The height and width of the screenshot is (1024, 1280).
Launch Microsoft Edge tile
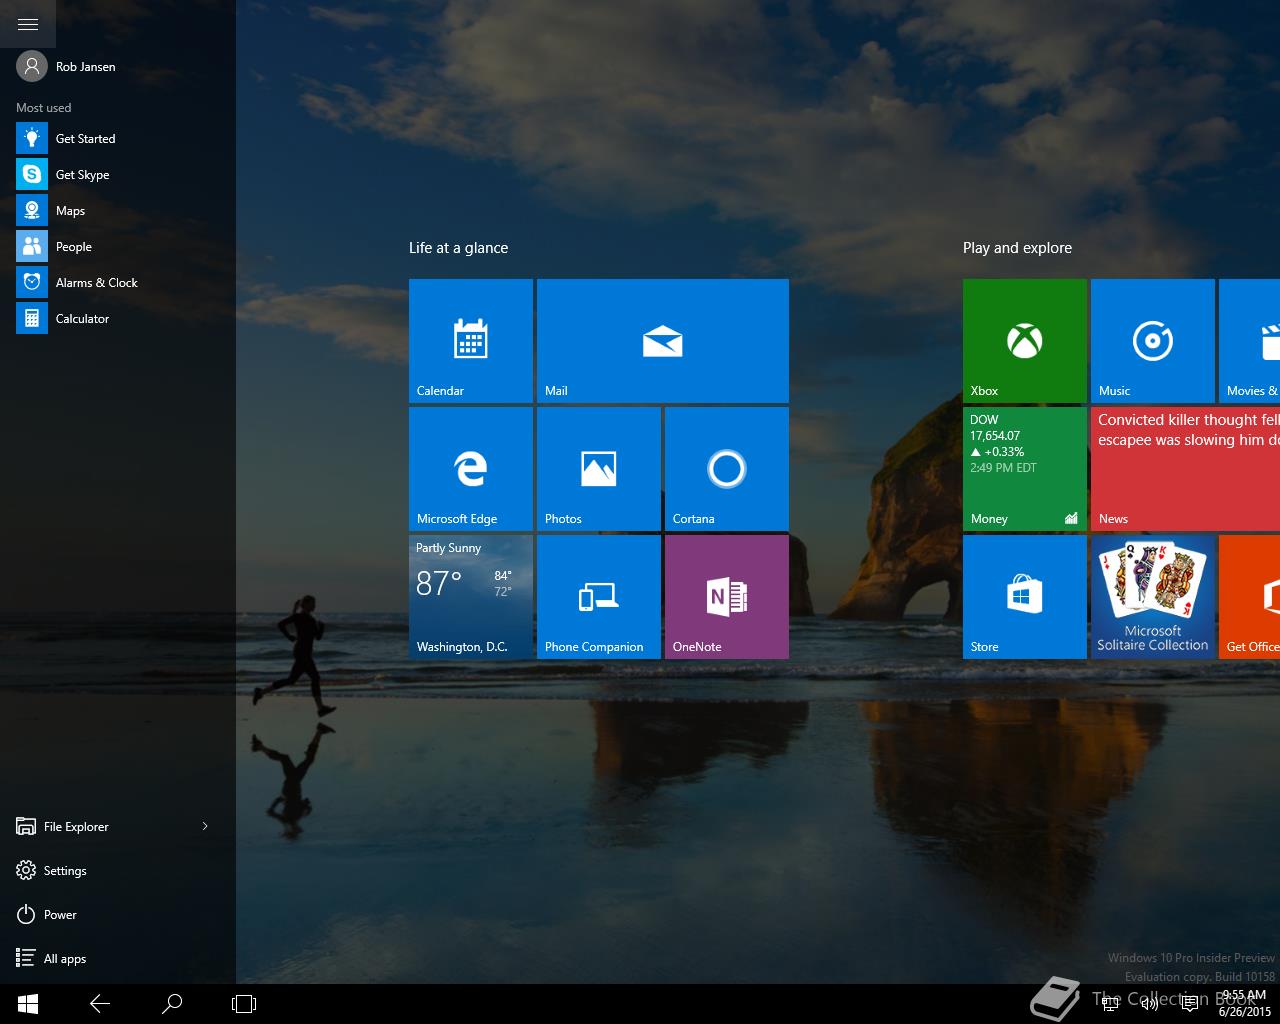[471, 469]
